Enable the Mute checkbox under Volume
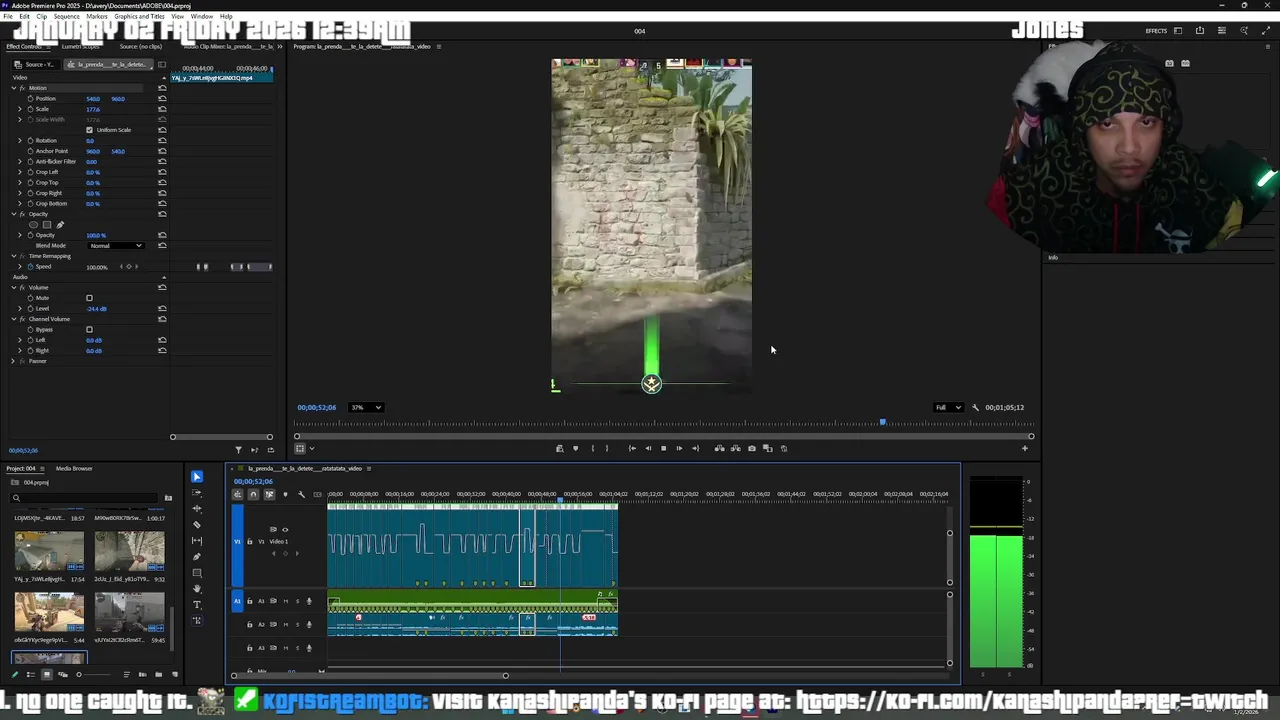The width and height of the screenshot is (1280, 720). (89, 298)
